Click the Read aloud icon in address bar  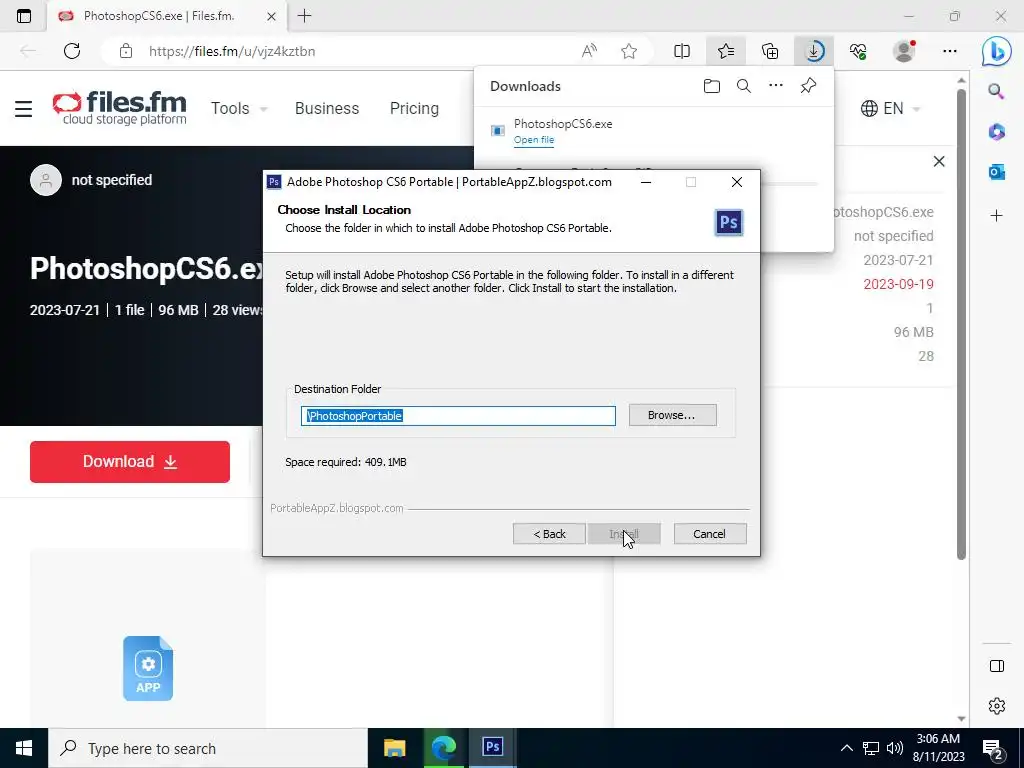589,51
